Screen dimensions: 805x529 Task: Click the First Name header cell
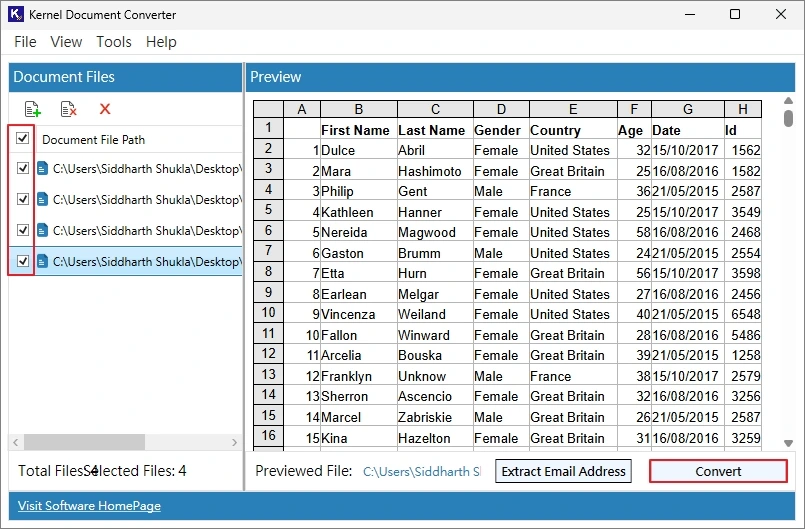coord(358,130)
